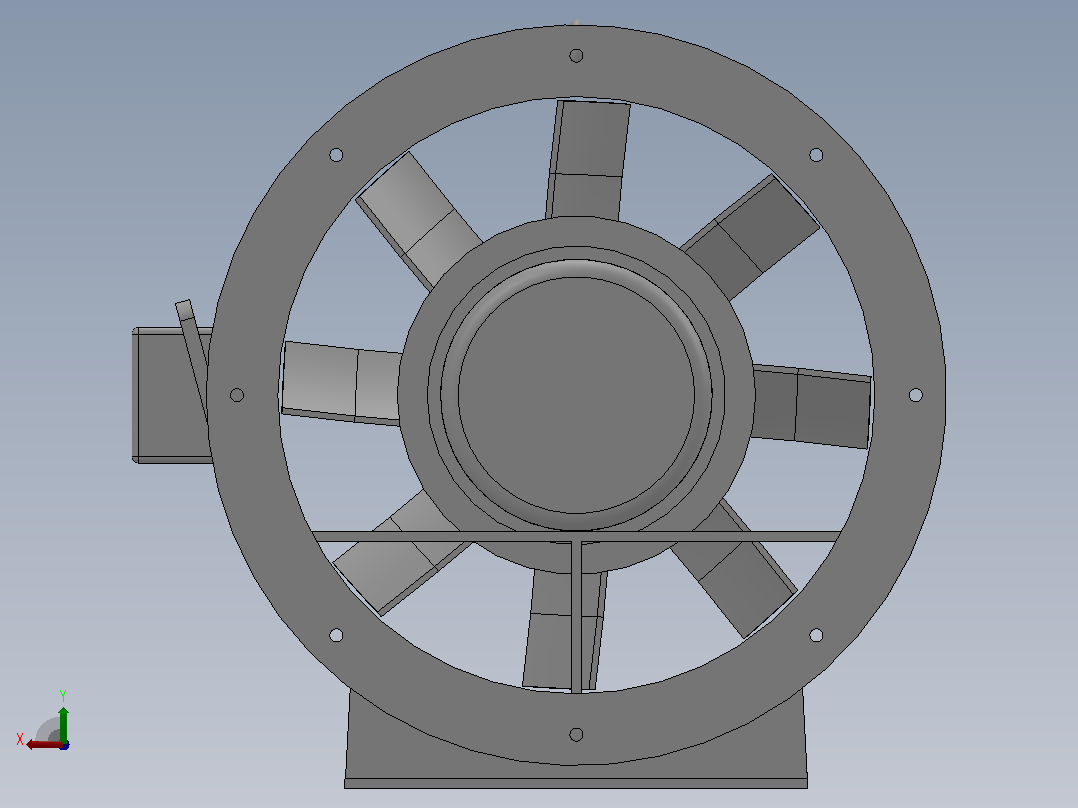Select the upper-right bolt hole on the flange
The width and height of the screenshot is (1078, 808).
(x=816, y=155)
